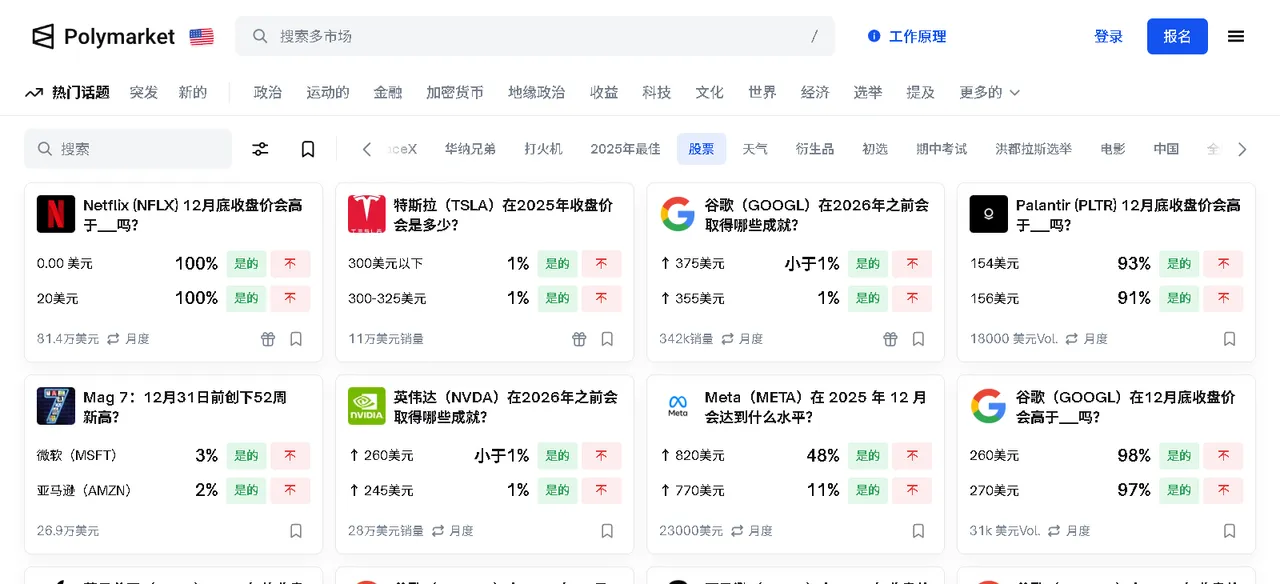
Task: Click the NVIDIA logo thumbnail
Action: 367,406
